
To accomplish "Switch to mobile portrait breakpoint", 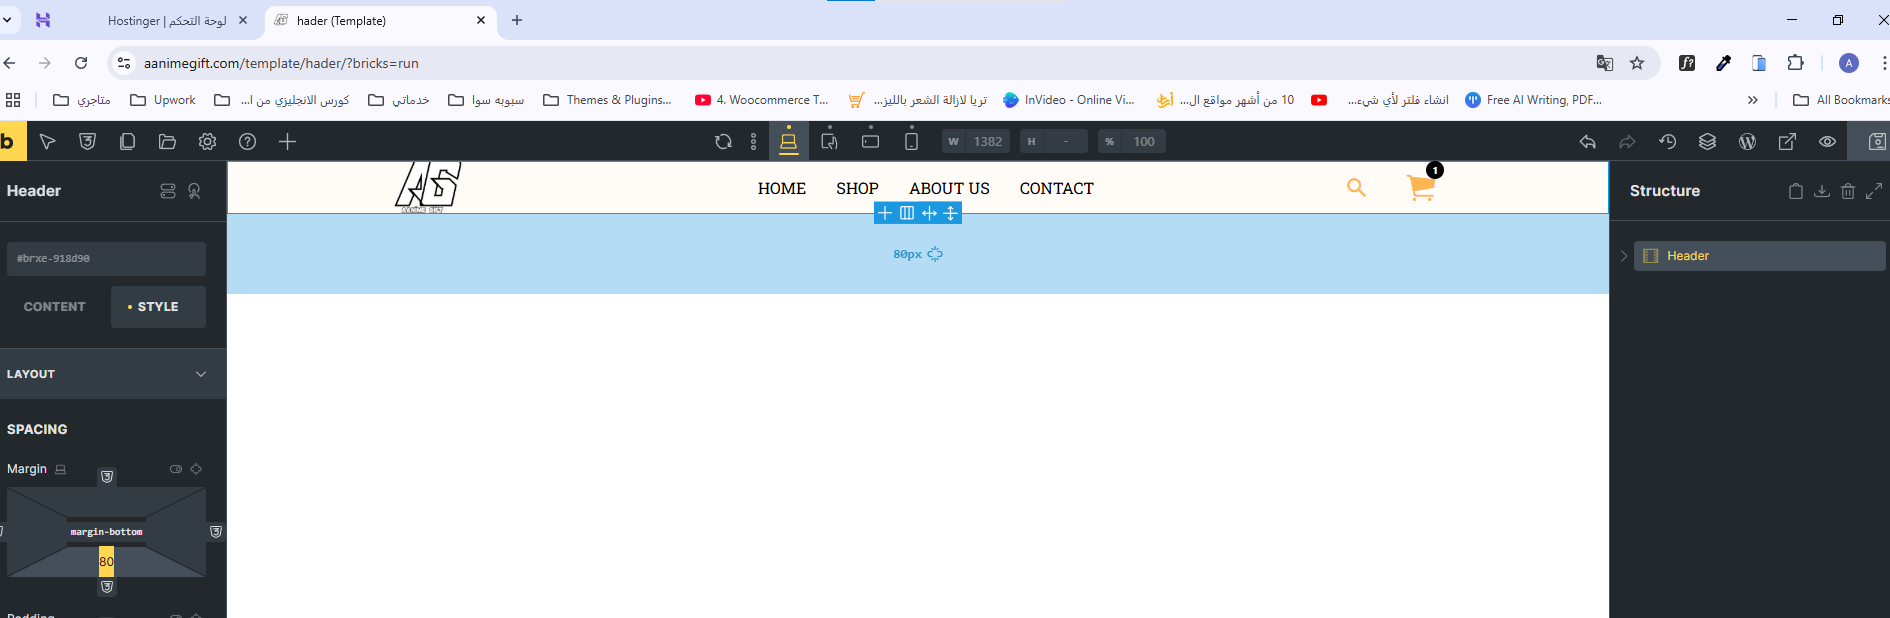I will coord(911,141).
